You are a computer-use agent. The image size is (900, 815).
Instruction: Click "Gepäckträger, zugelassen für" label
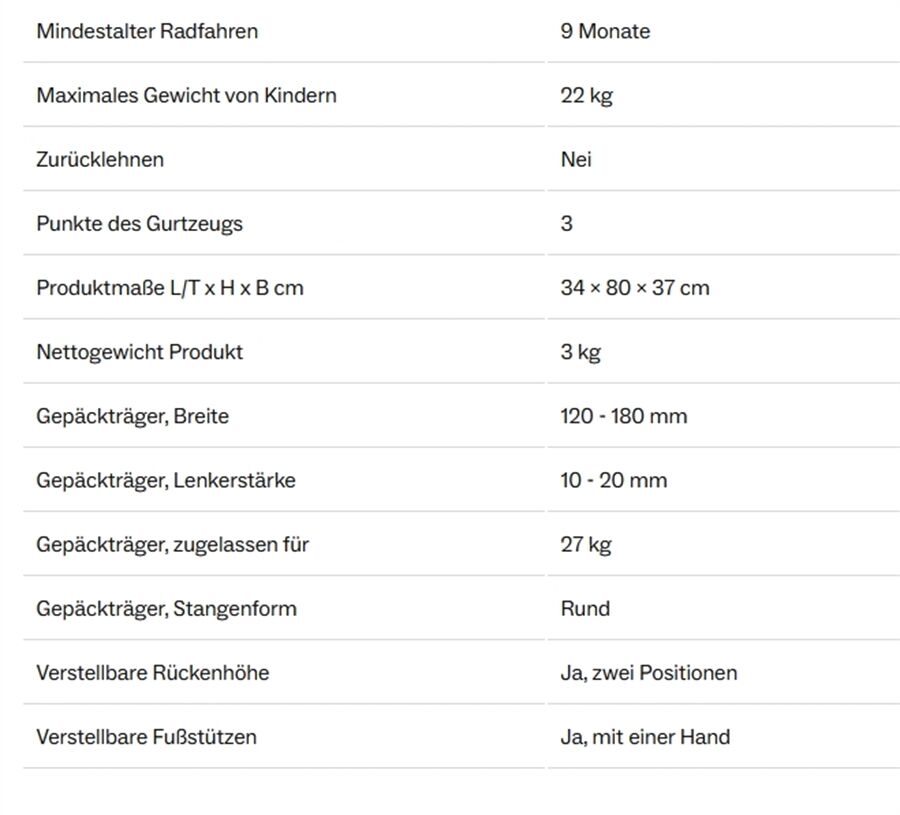pyautogui.click(x=172, y=544)
